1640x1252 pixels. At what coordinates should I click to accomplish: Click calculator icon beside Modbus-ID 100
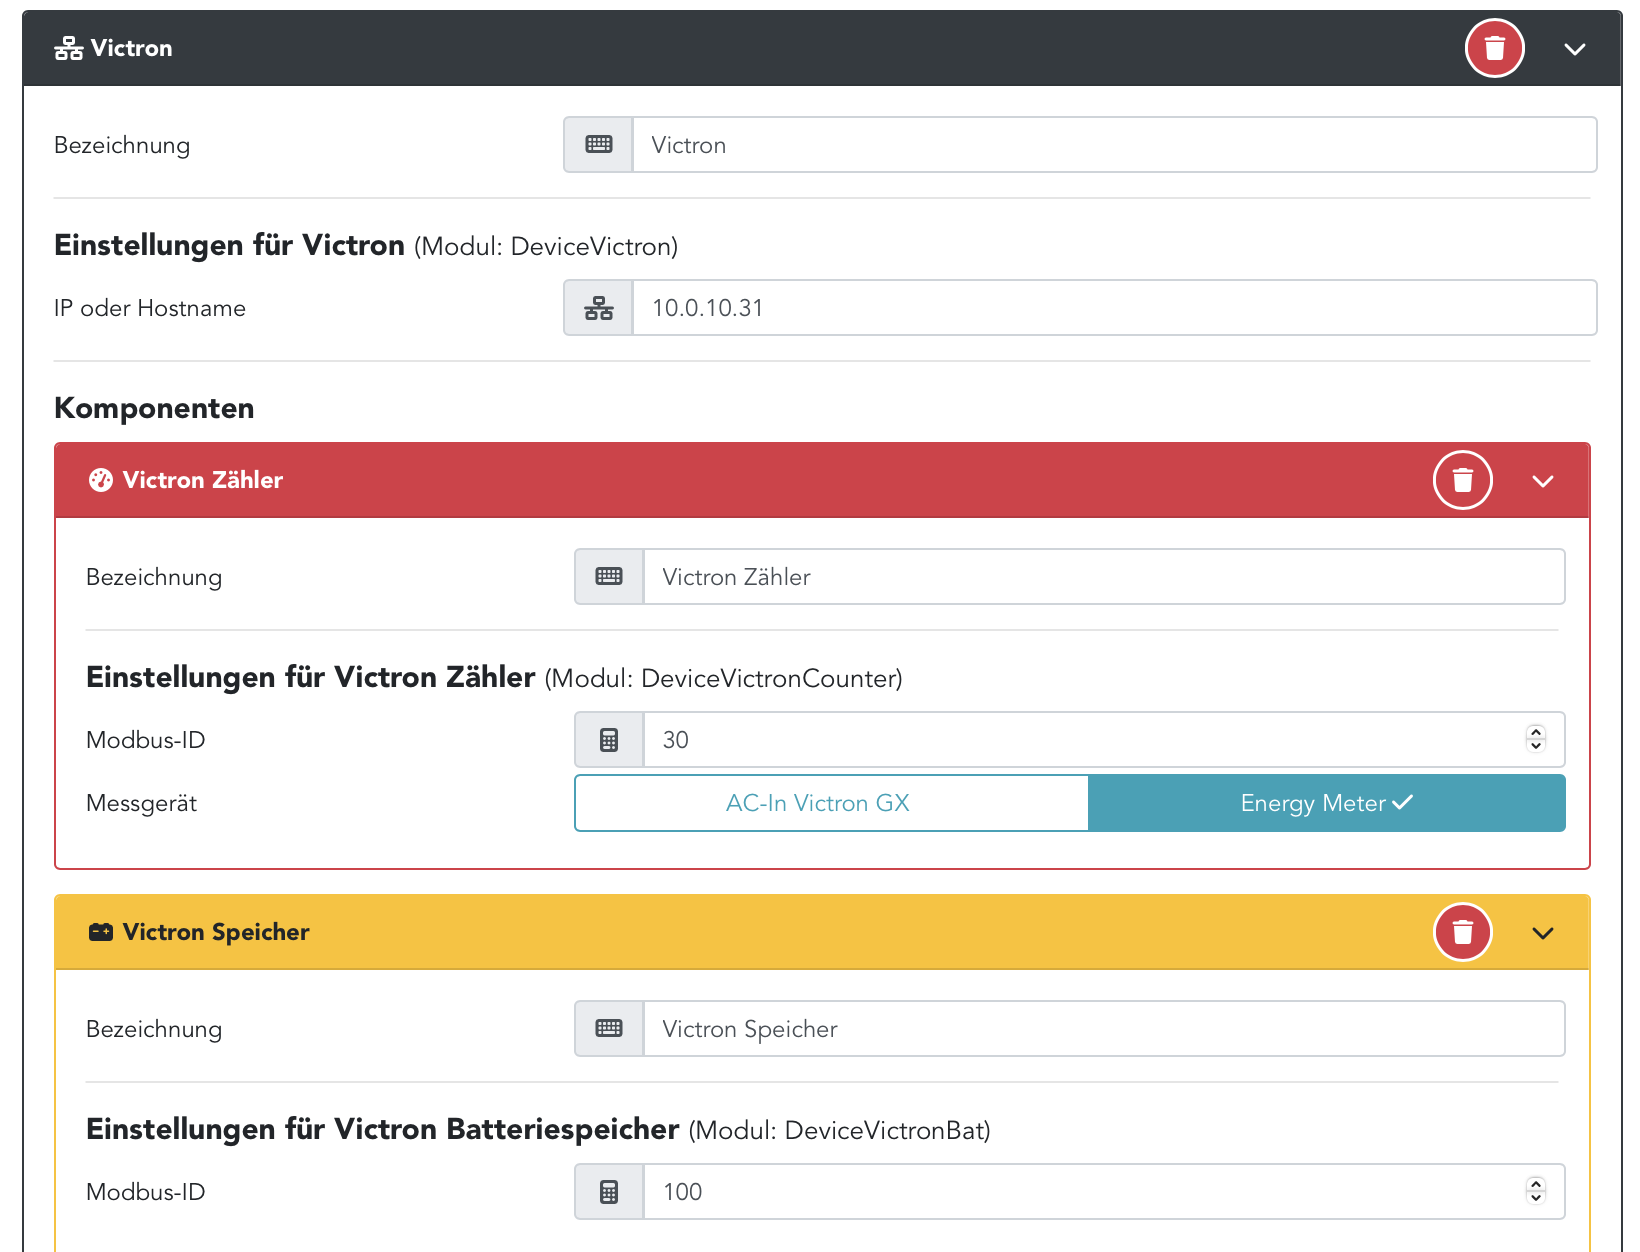tap(609, 1192)
